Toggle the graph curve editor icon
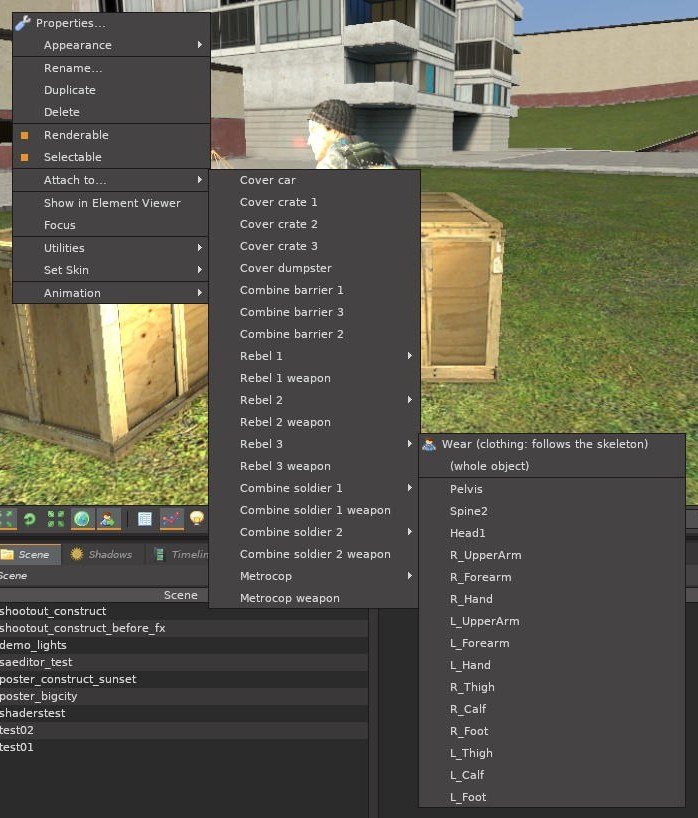Image resolution: width=698 pixels, height=818 pixels. coord(172,519)
